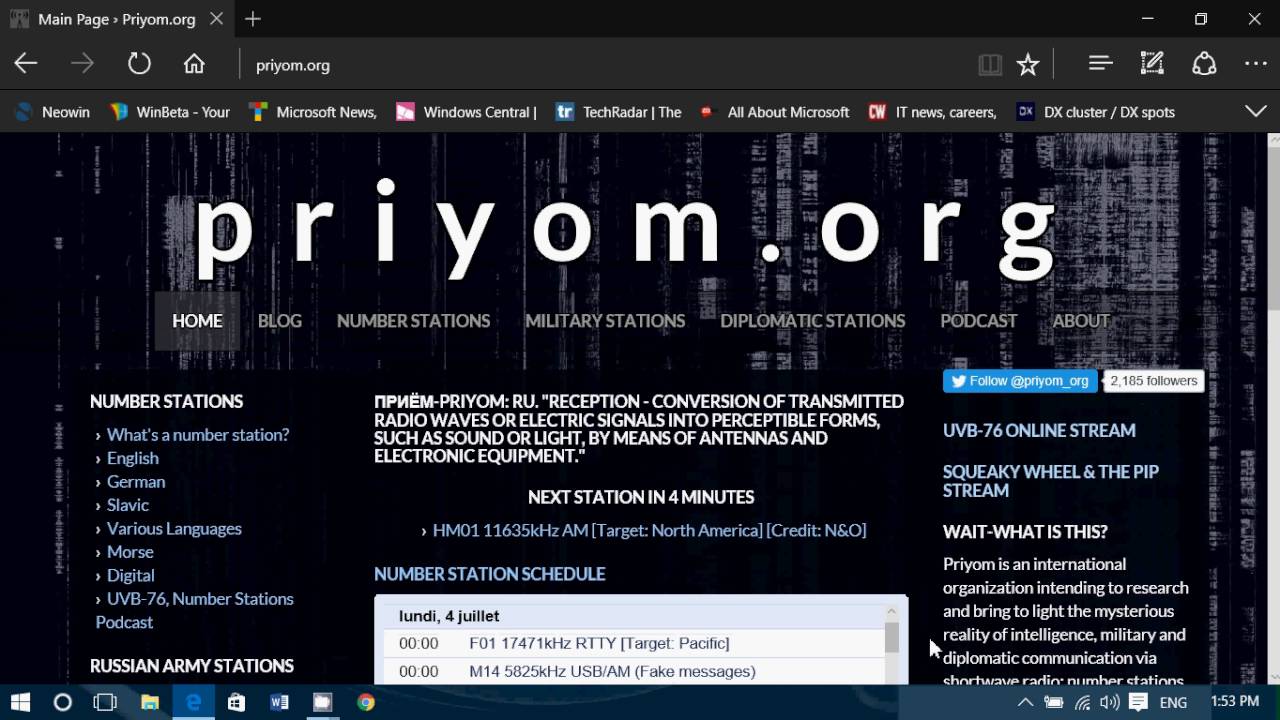Click the ENG input language indicator
Screen dimensions: 1280x720
(x=1173, y=702)
